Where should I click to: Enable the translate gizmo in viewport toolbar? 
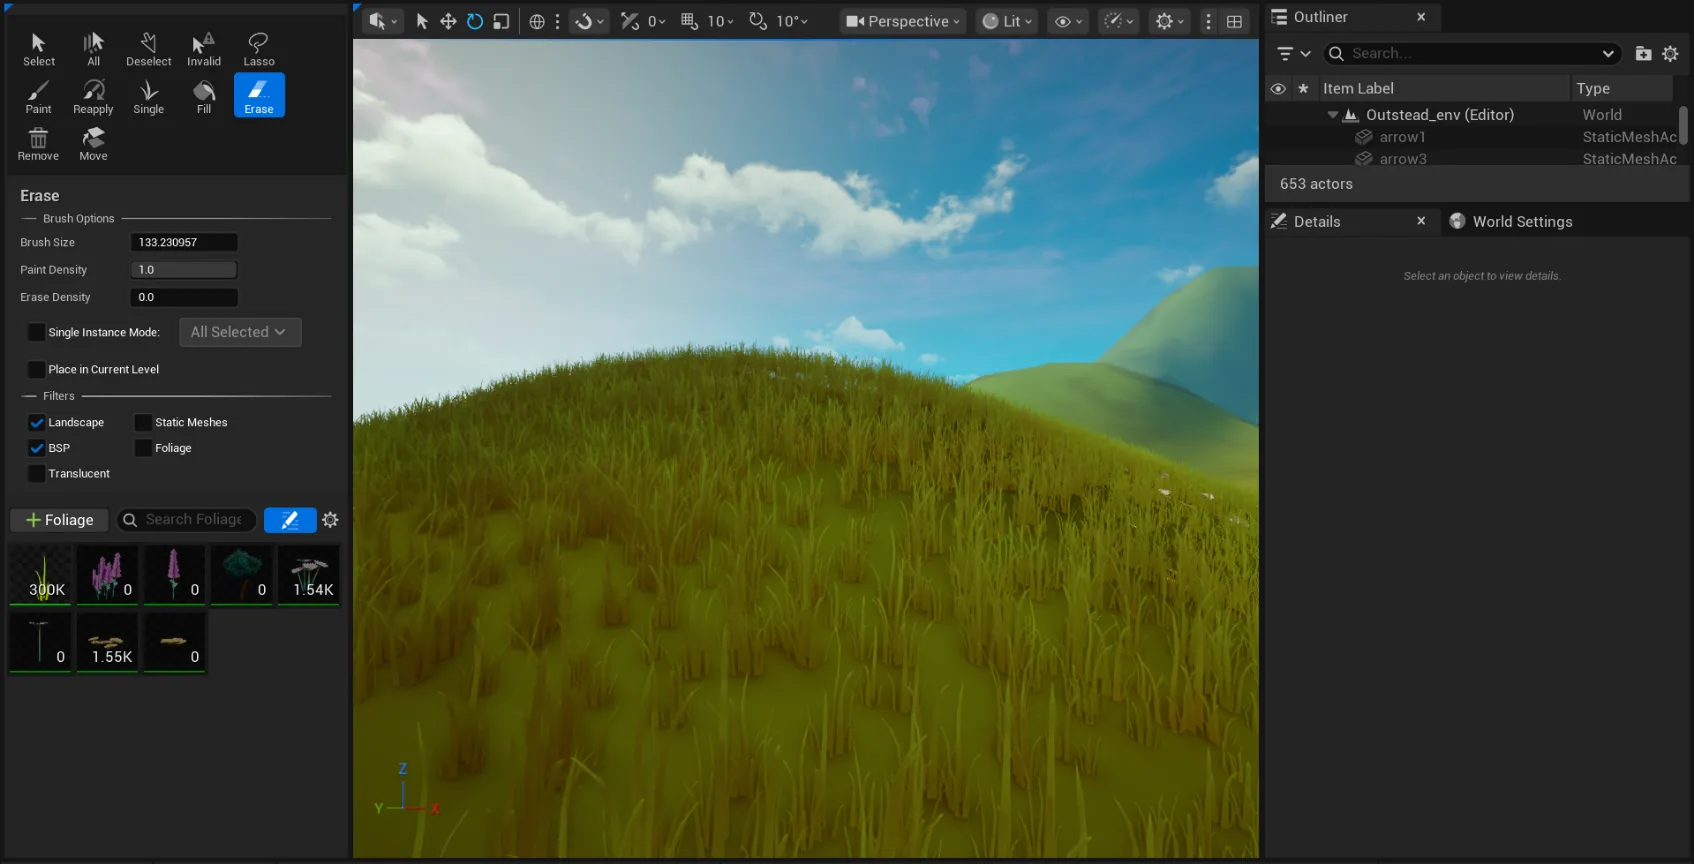coord(448,21)
